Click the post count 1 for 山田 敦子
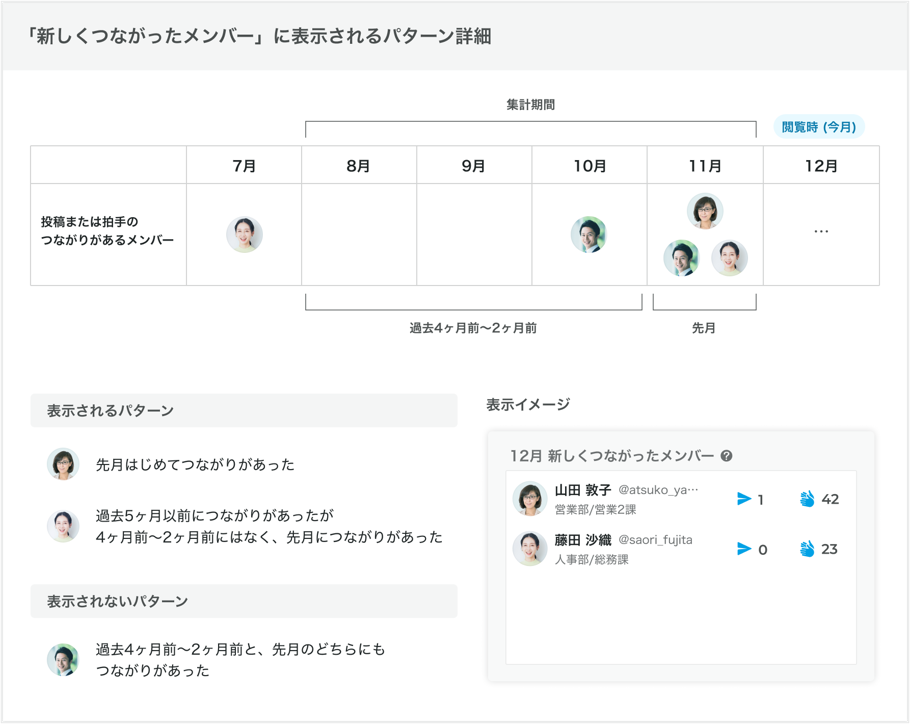Screen dimensions: 910x724 click(x=760, y=499)
